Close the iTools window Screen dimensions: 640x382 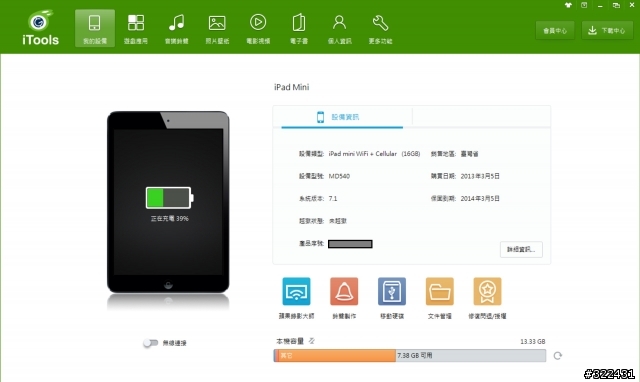coord(632,5)
